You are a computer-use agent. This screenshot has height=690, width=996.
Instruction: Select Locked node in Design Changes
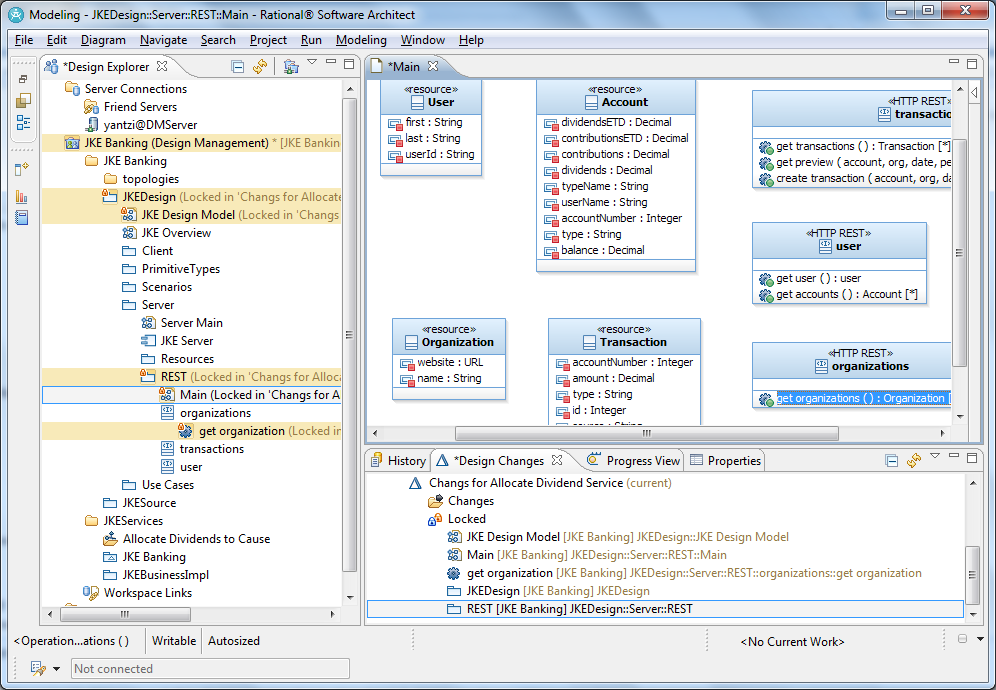point(466,519)
